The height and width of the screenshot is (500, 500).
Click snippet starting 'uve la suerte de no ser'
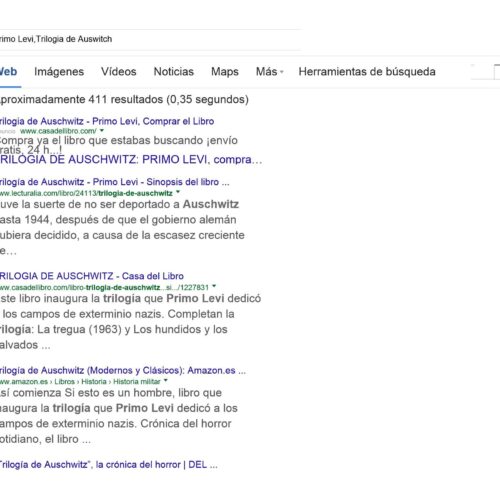pyautogui.click(x=122, y=227)
